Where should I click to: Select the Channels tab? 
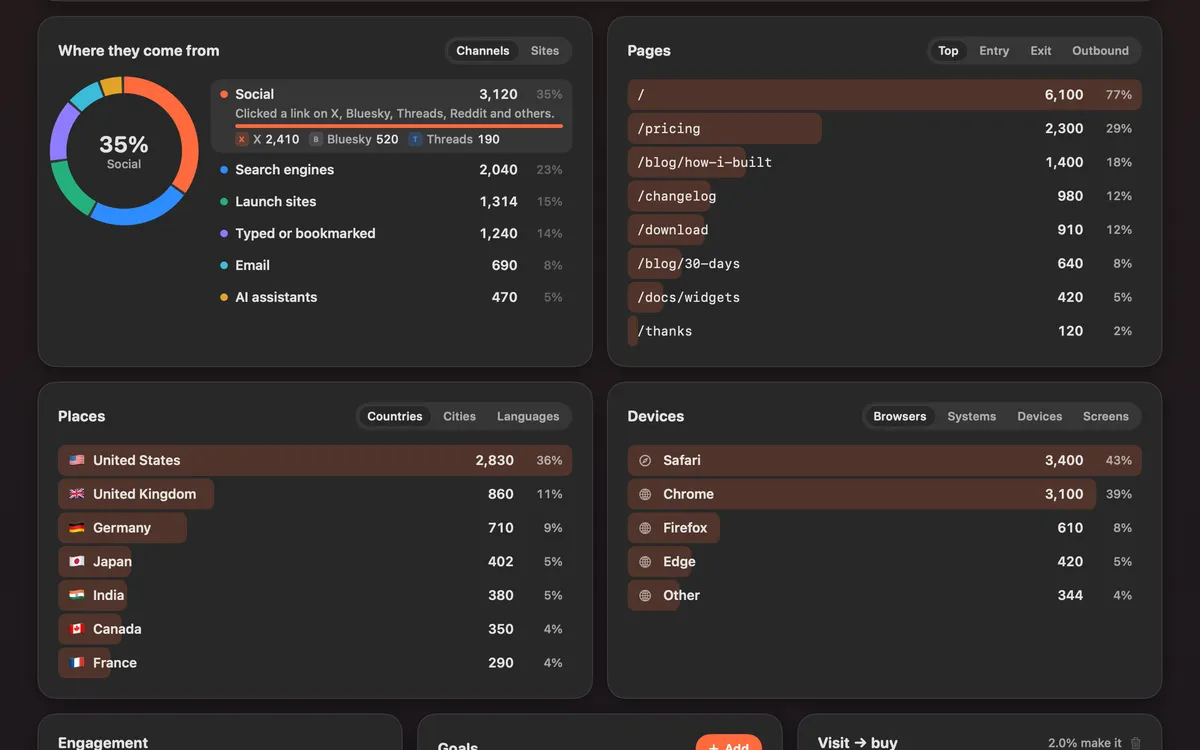[483, 51]
